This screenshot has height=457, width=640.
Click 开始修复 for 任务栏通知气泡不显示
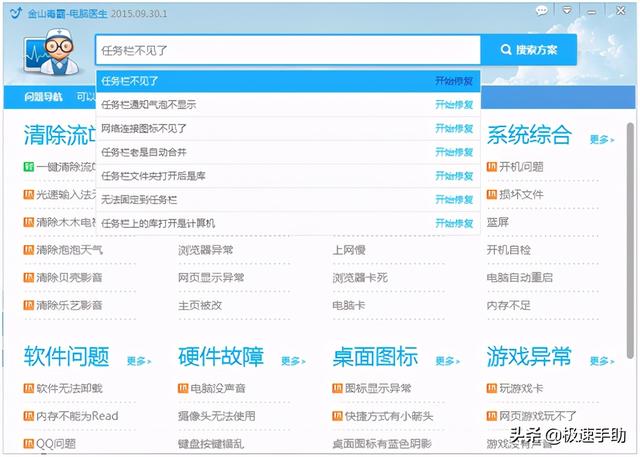coord(454,104)
